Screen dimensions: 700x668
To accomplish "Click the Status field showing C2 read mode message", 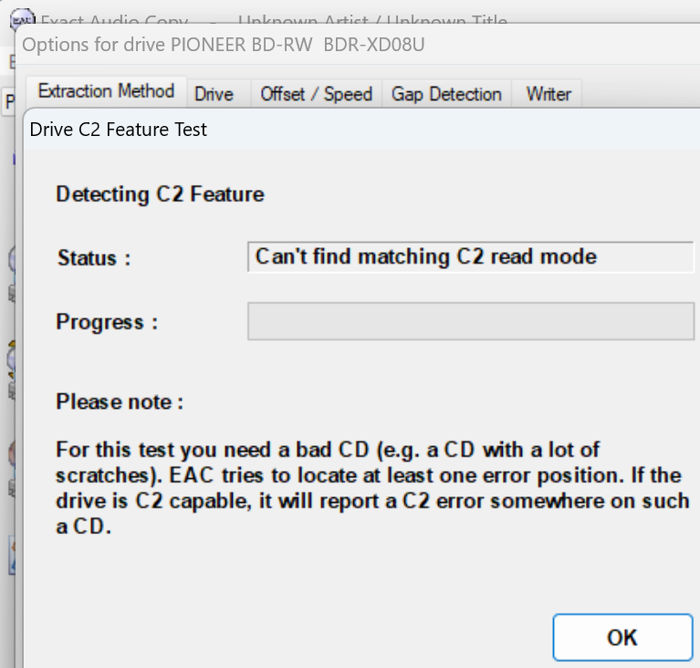I will pyautogui.click(x=471, y=257).
